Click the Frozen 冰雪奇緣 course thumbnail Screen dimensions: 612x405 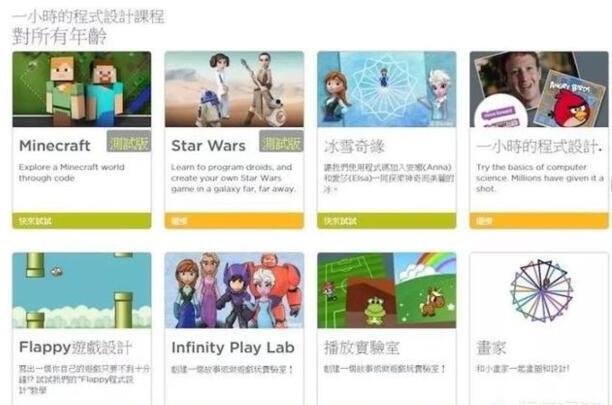click(x=386, y=89)
